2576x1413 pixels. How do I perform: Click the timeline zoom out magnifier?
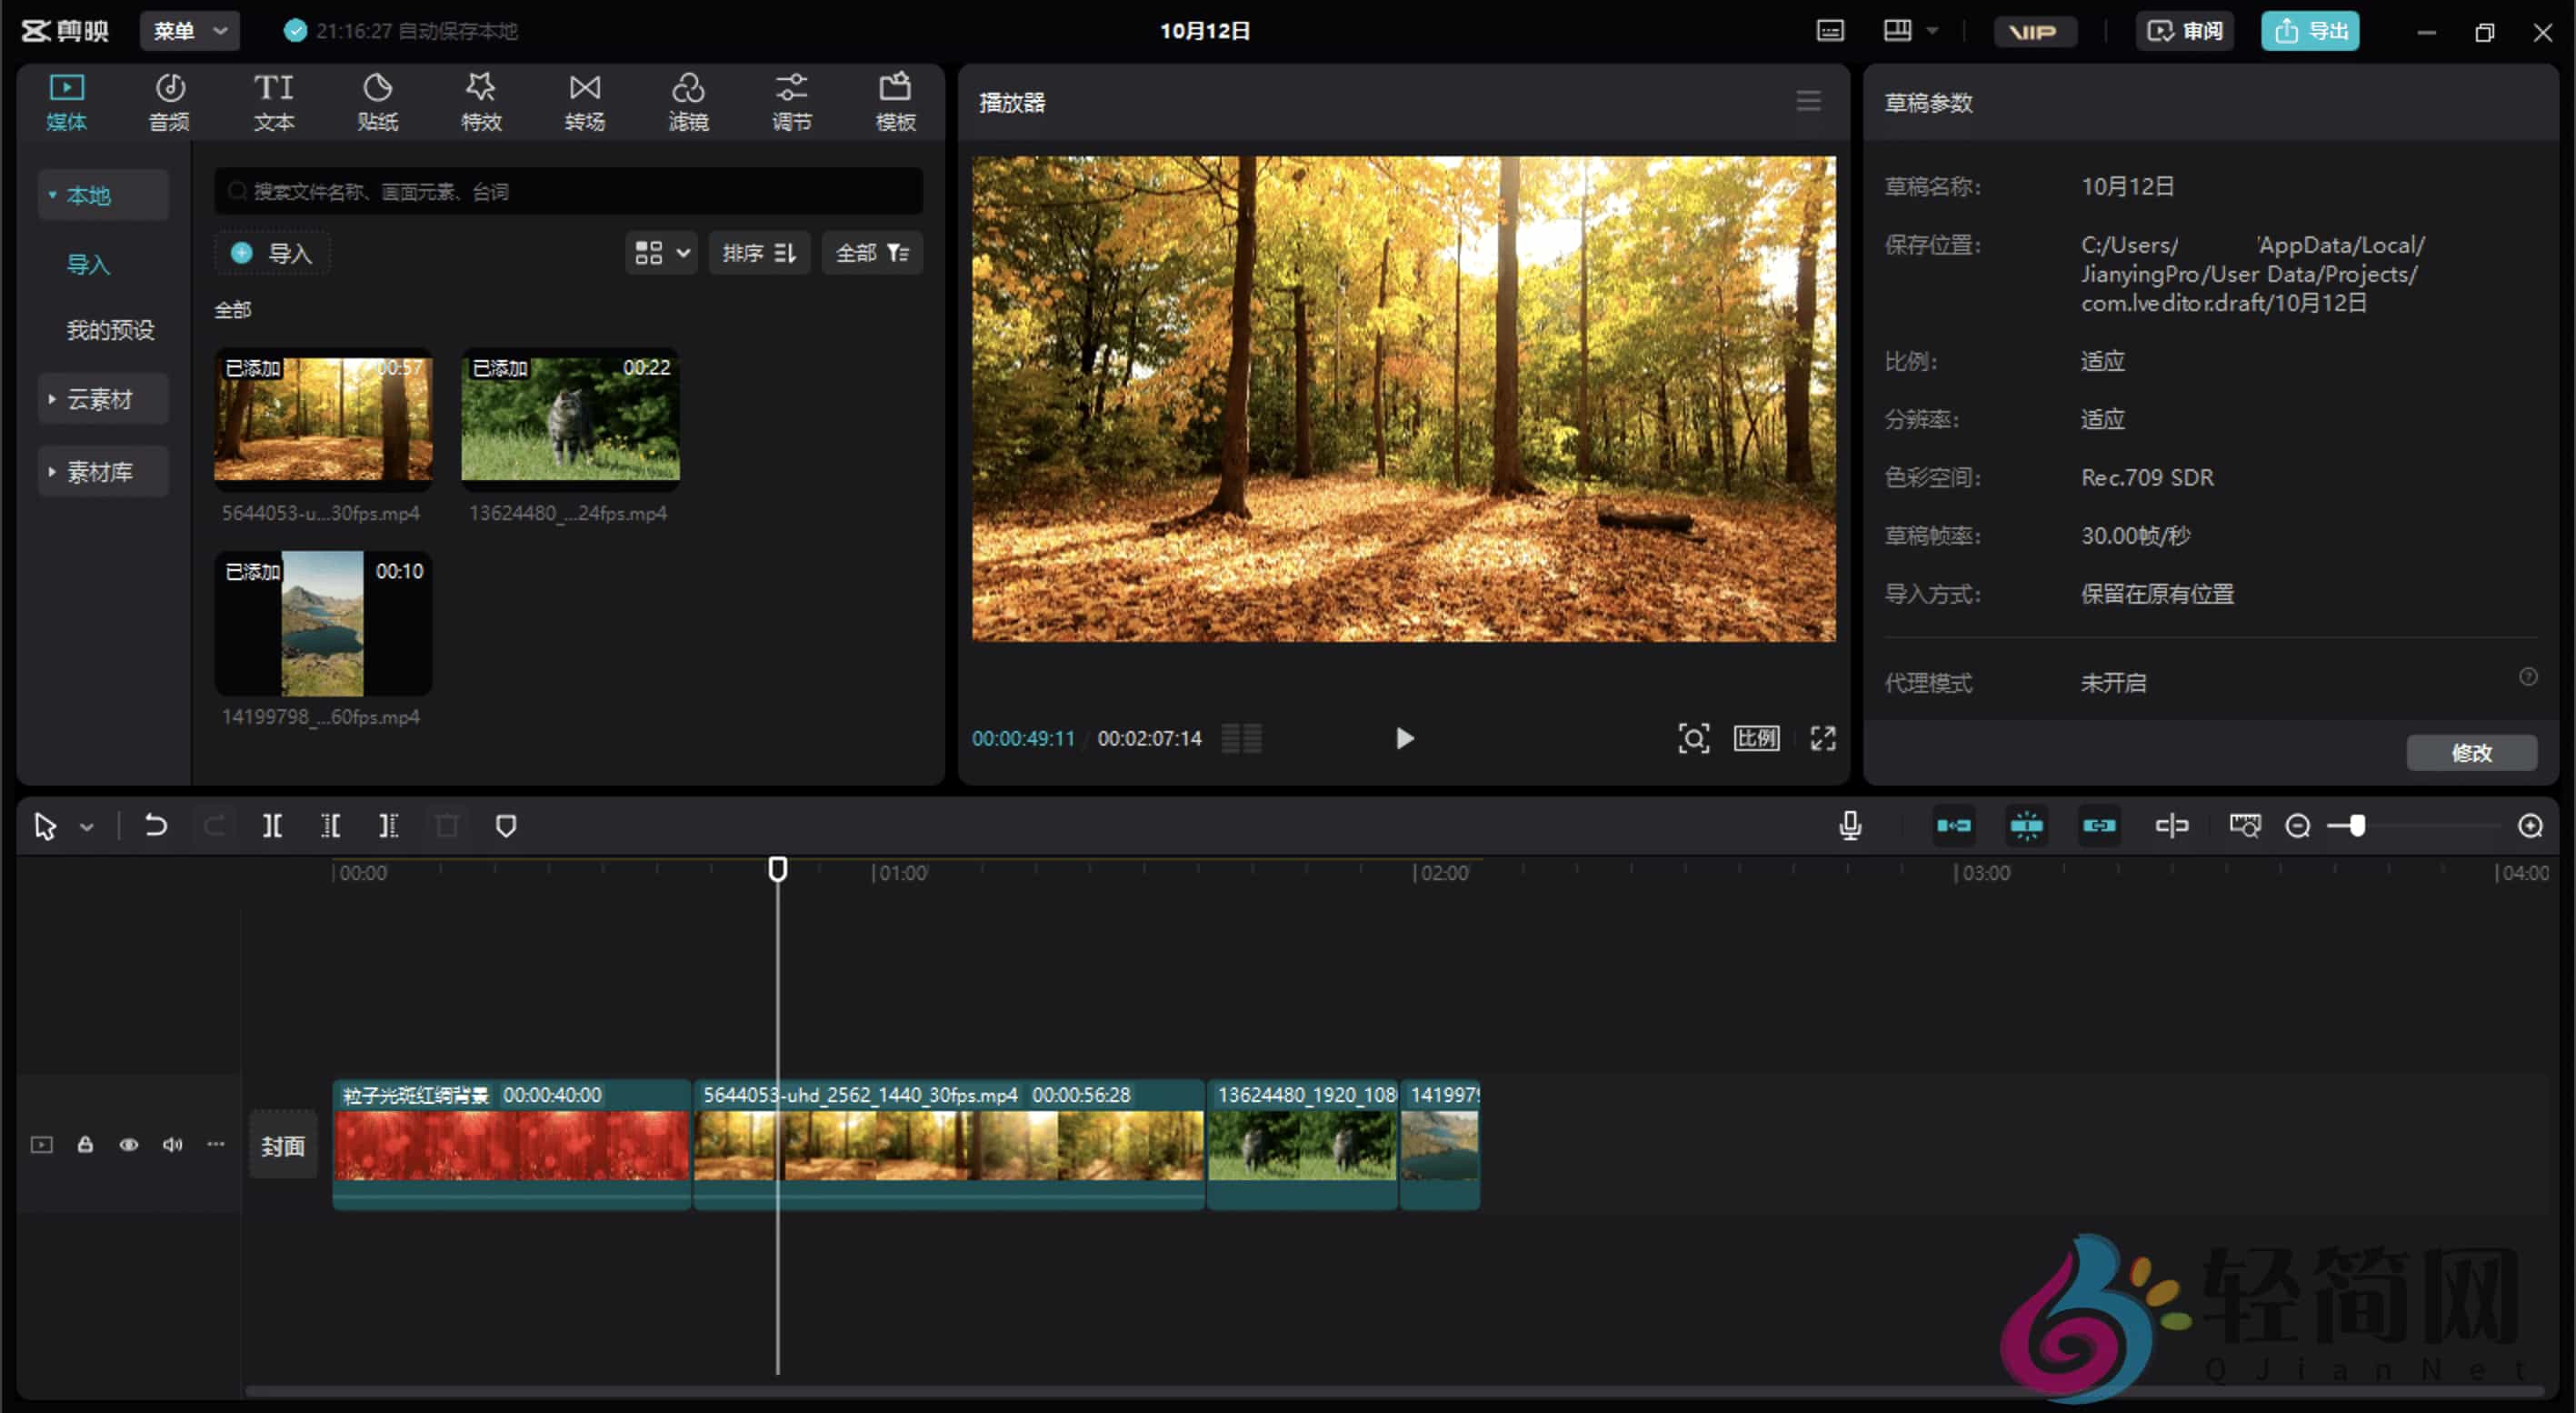click(x=2297, y=826)
